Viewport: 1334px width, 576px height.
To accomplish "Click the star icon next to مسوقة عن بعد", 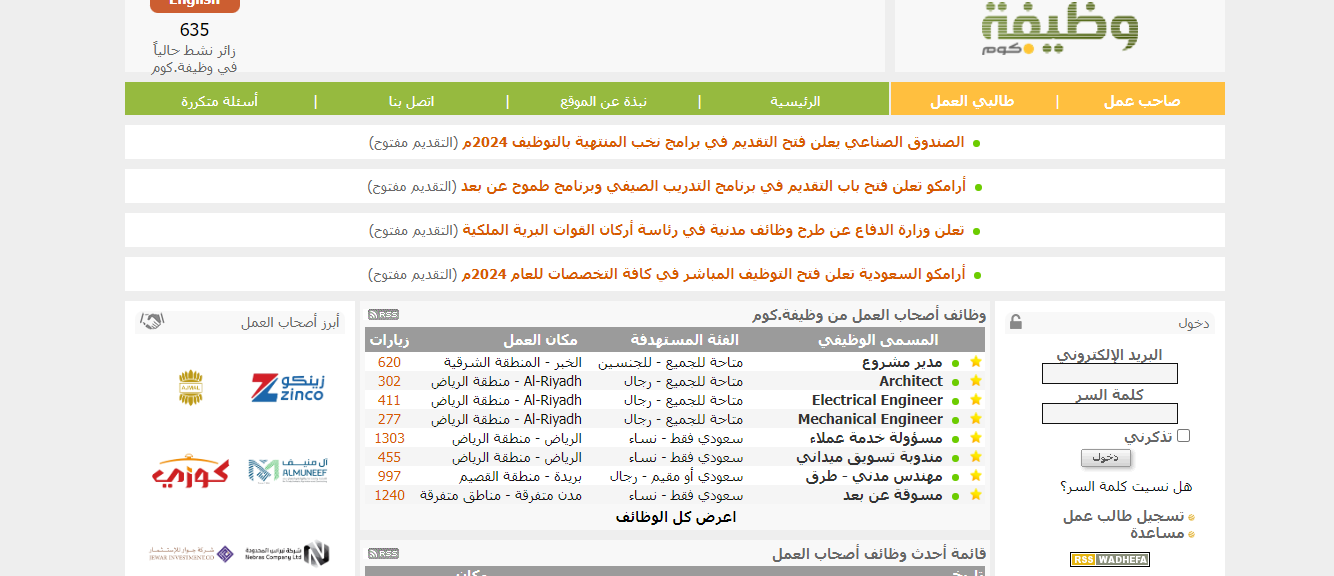I will tap(976, 495).
